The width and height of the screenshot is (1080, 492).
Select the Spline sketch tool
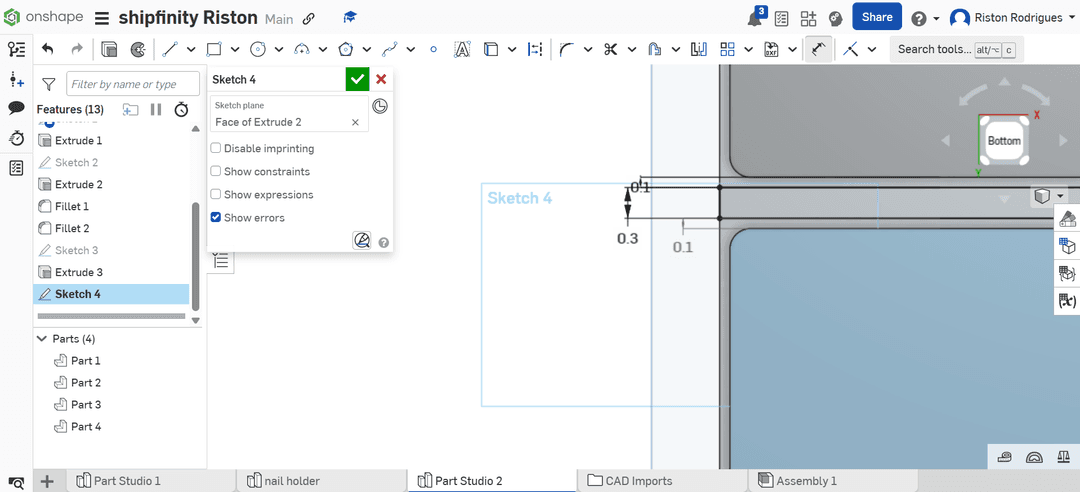(391, 49)
